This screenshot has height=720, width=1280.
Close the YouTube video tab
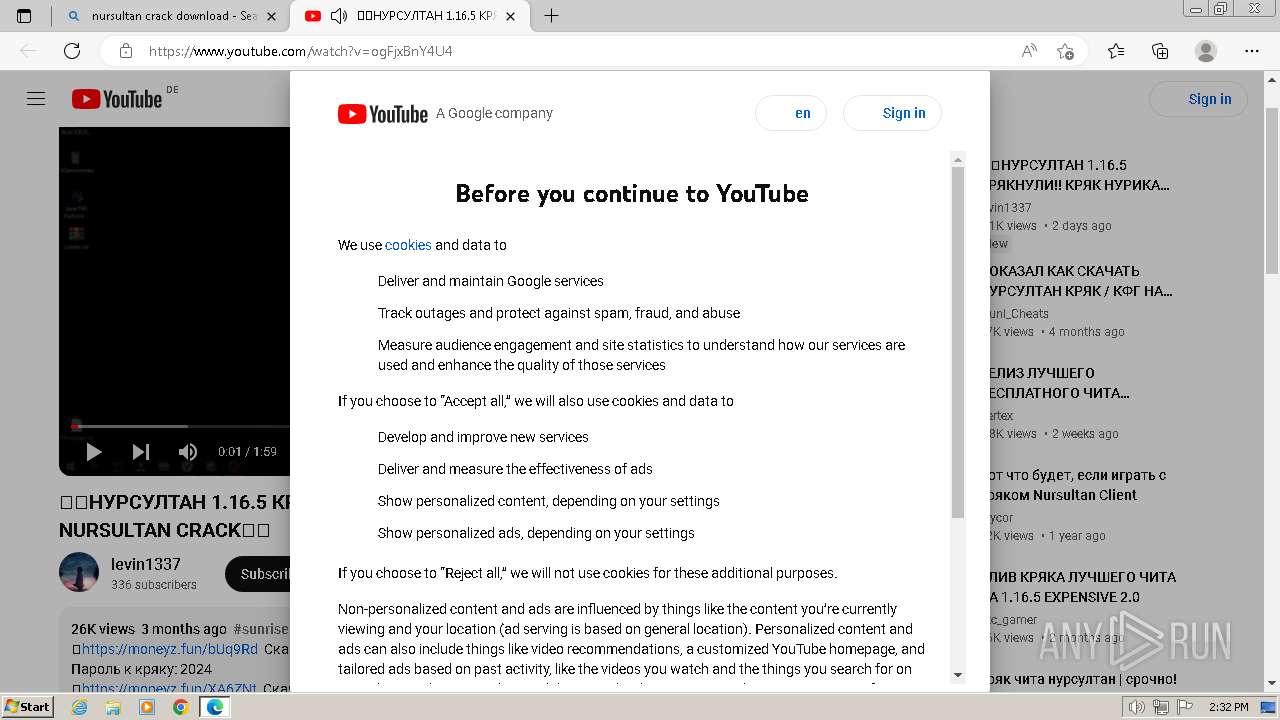tap(511, 16)
